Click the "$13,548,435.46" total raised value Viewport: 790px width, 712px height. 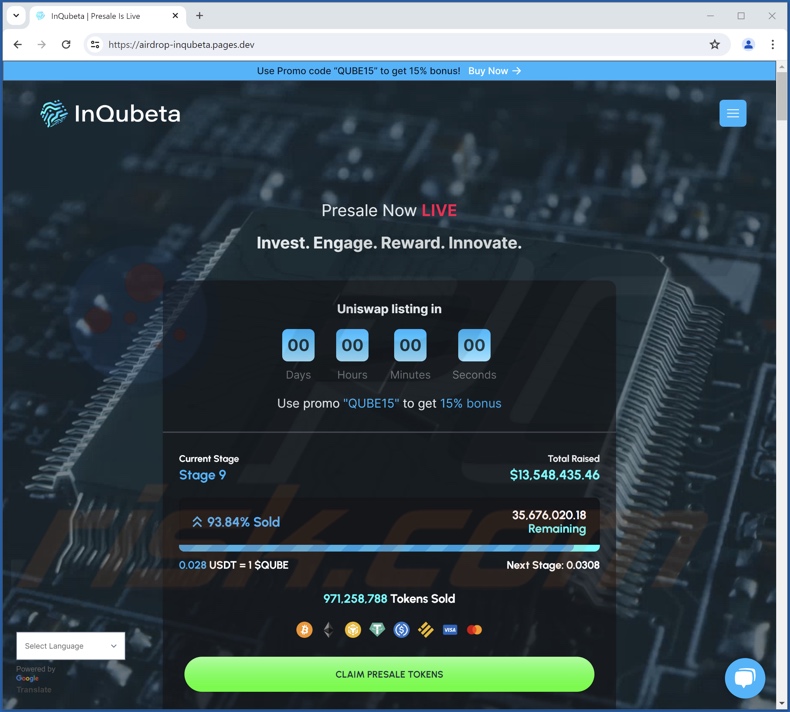555,475
